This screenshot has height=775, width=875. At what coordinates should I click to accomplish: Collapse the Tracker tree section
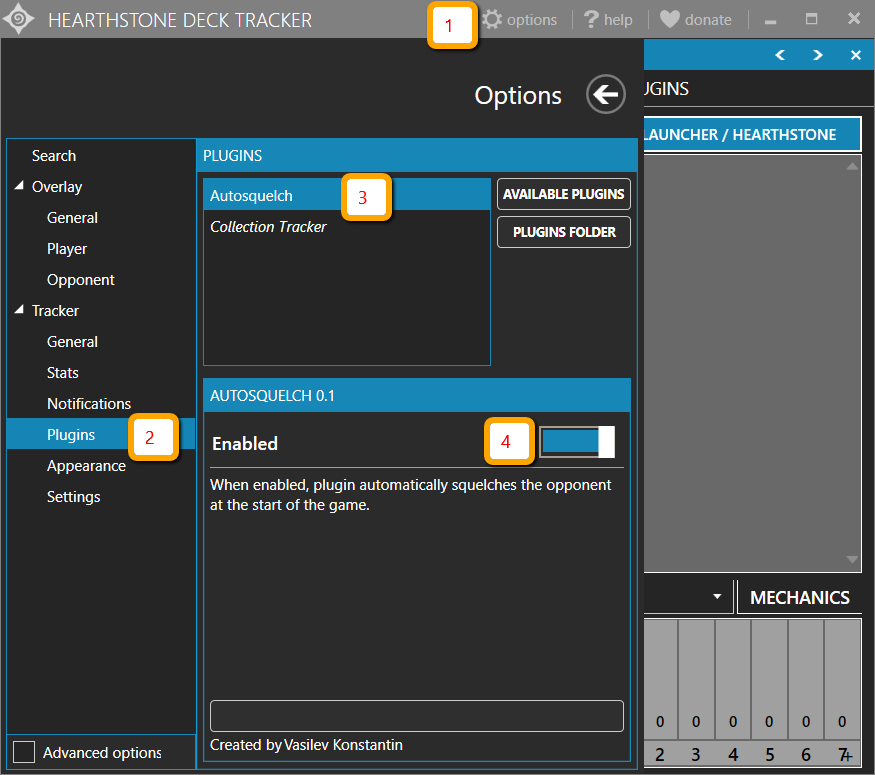tap(20, 310)
